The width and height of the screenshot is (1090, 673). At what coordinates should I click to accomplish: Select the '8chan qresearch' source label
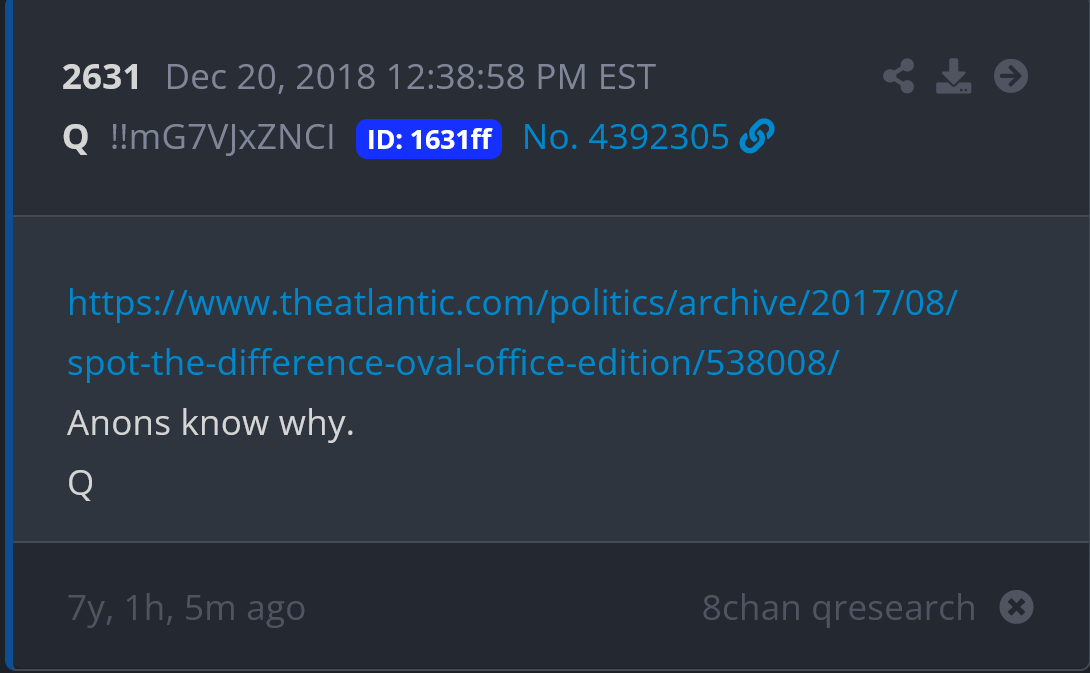tap(839, 608)
